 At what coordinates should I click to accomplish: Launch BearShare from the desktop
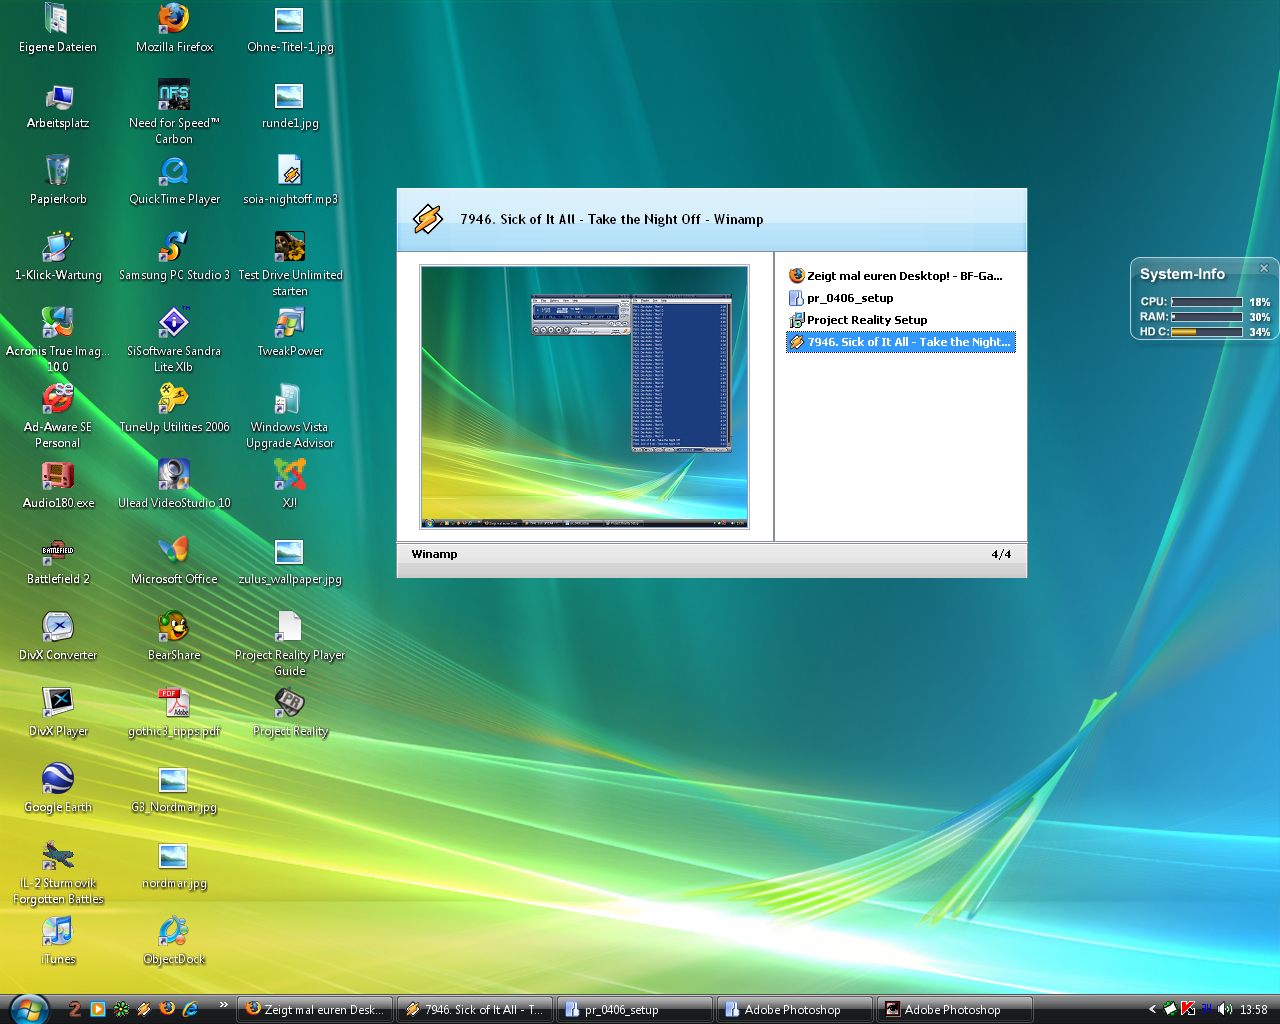[x=174, y=637]
